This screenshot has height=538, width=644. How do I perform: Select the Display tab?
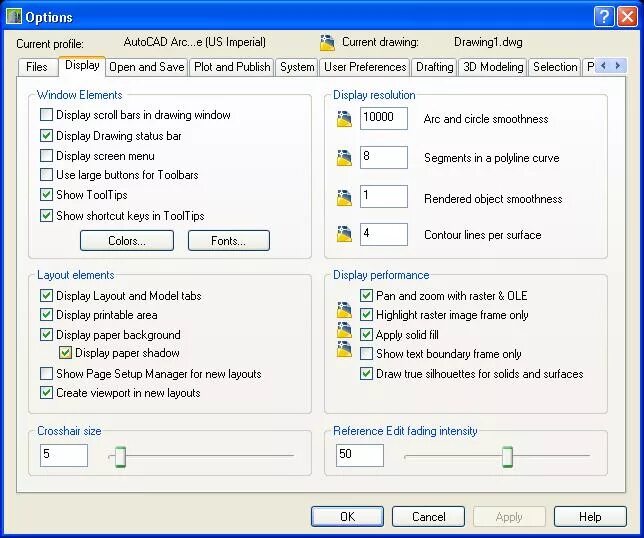point(82,65)
